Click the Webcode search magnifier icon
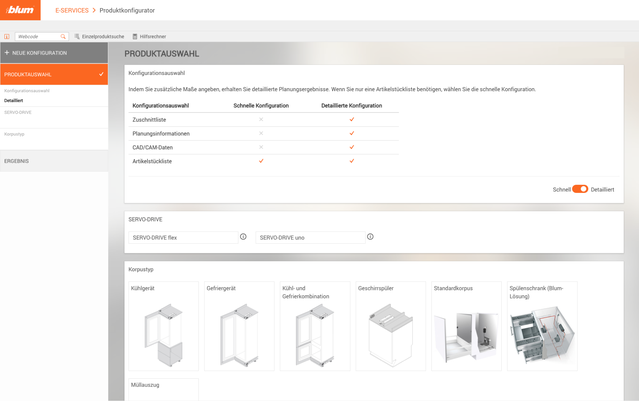Viewport: 639px width, 401px height. point(63,36)
